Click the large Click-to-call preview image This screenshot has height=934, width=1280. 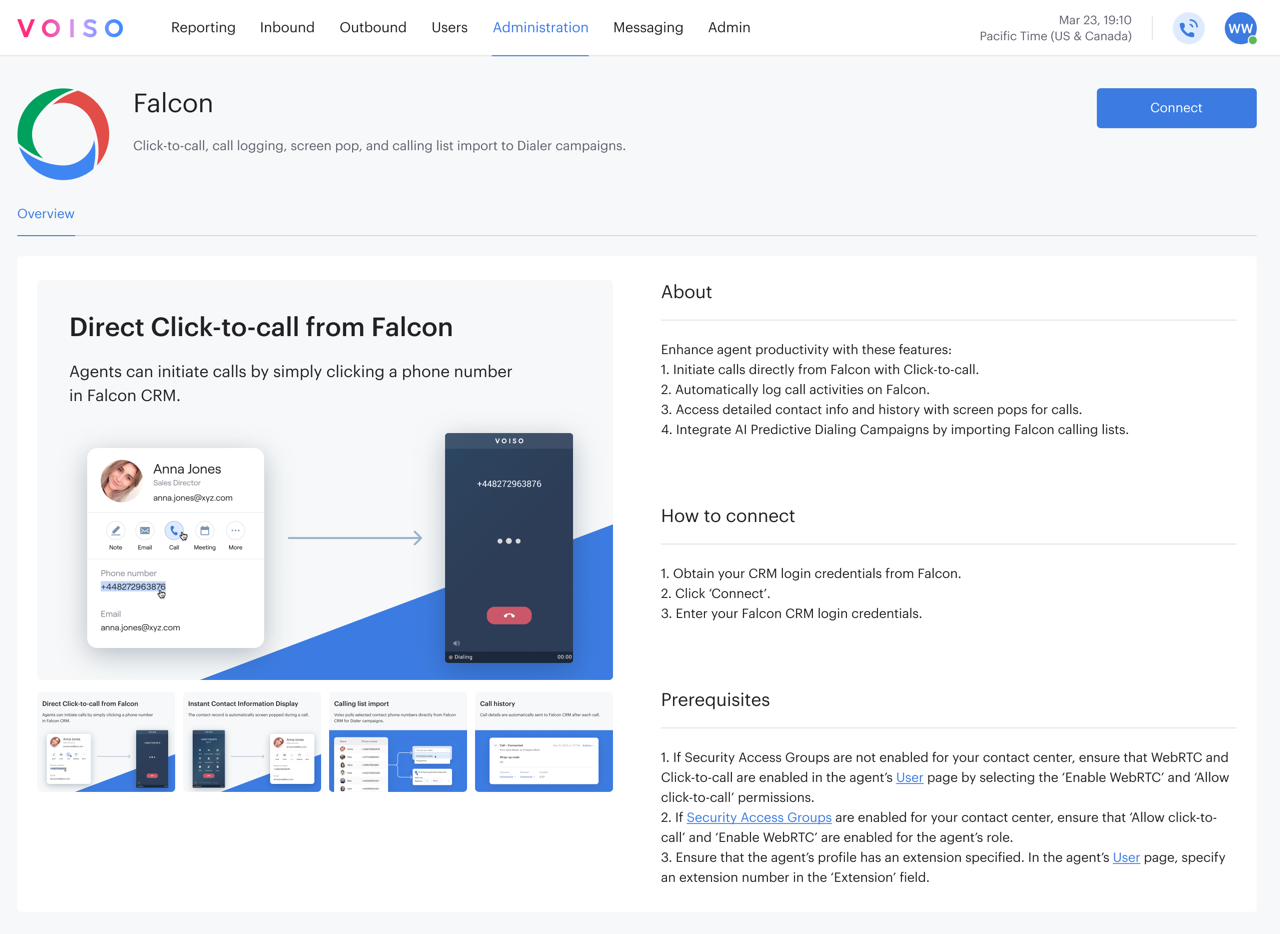(x=325, y=480)
